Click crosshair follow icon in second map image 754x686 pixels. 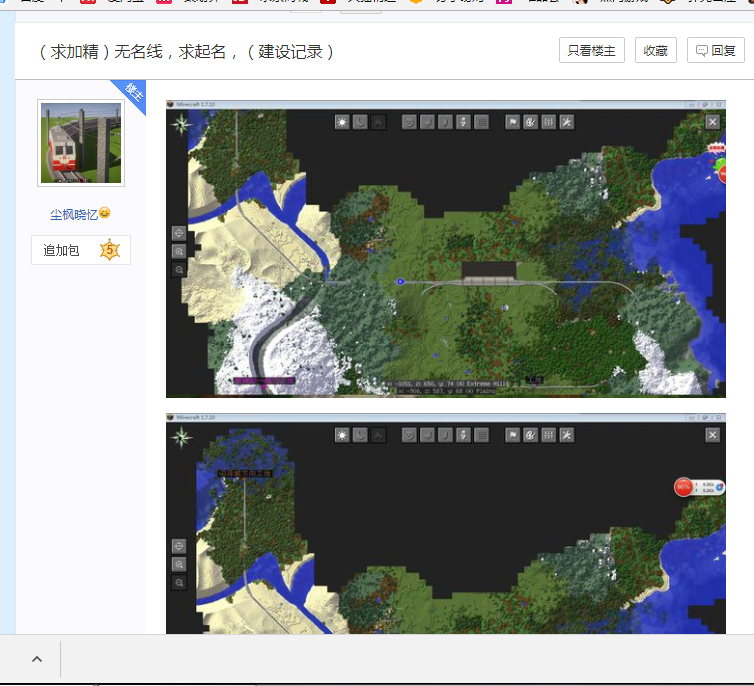(x=179, y=546)
